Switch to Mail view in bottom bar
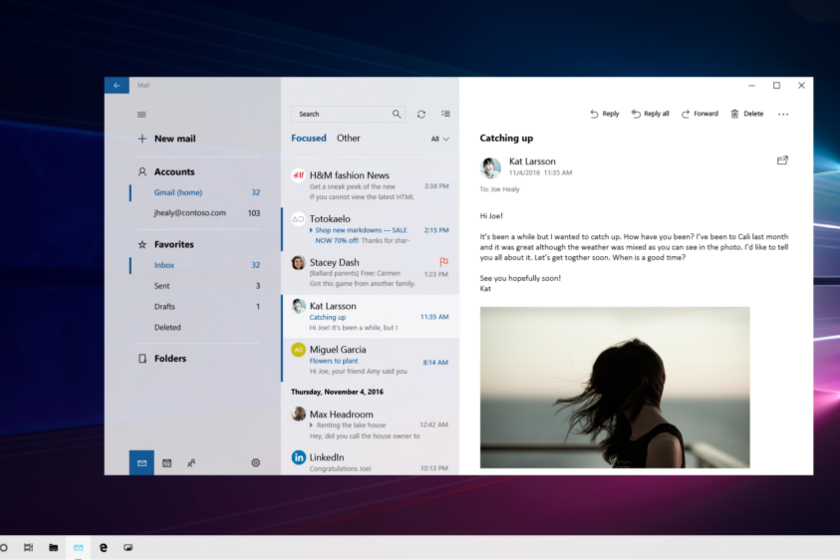The width and height of the screenshot is (840, 560). click(141, 462)
